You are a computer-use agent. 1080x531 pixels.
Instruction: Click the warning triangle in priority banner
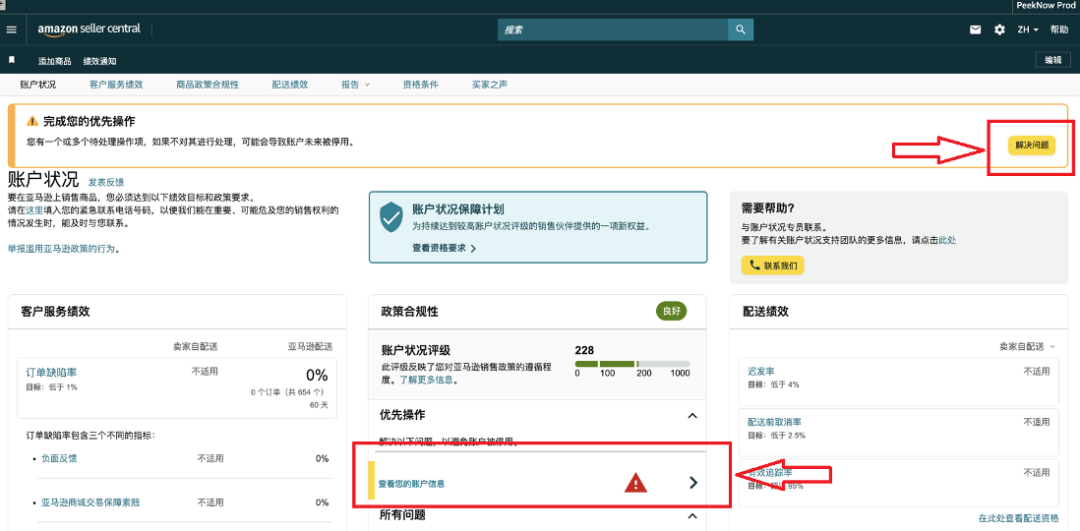click(x=32, y=121)
